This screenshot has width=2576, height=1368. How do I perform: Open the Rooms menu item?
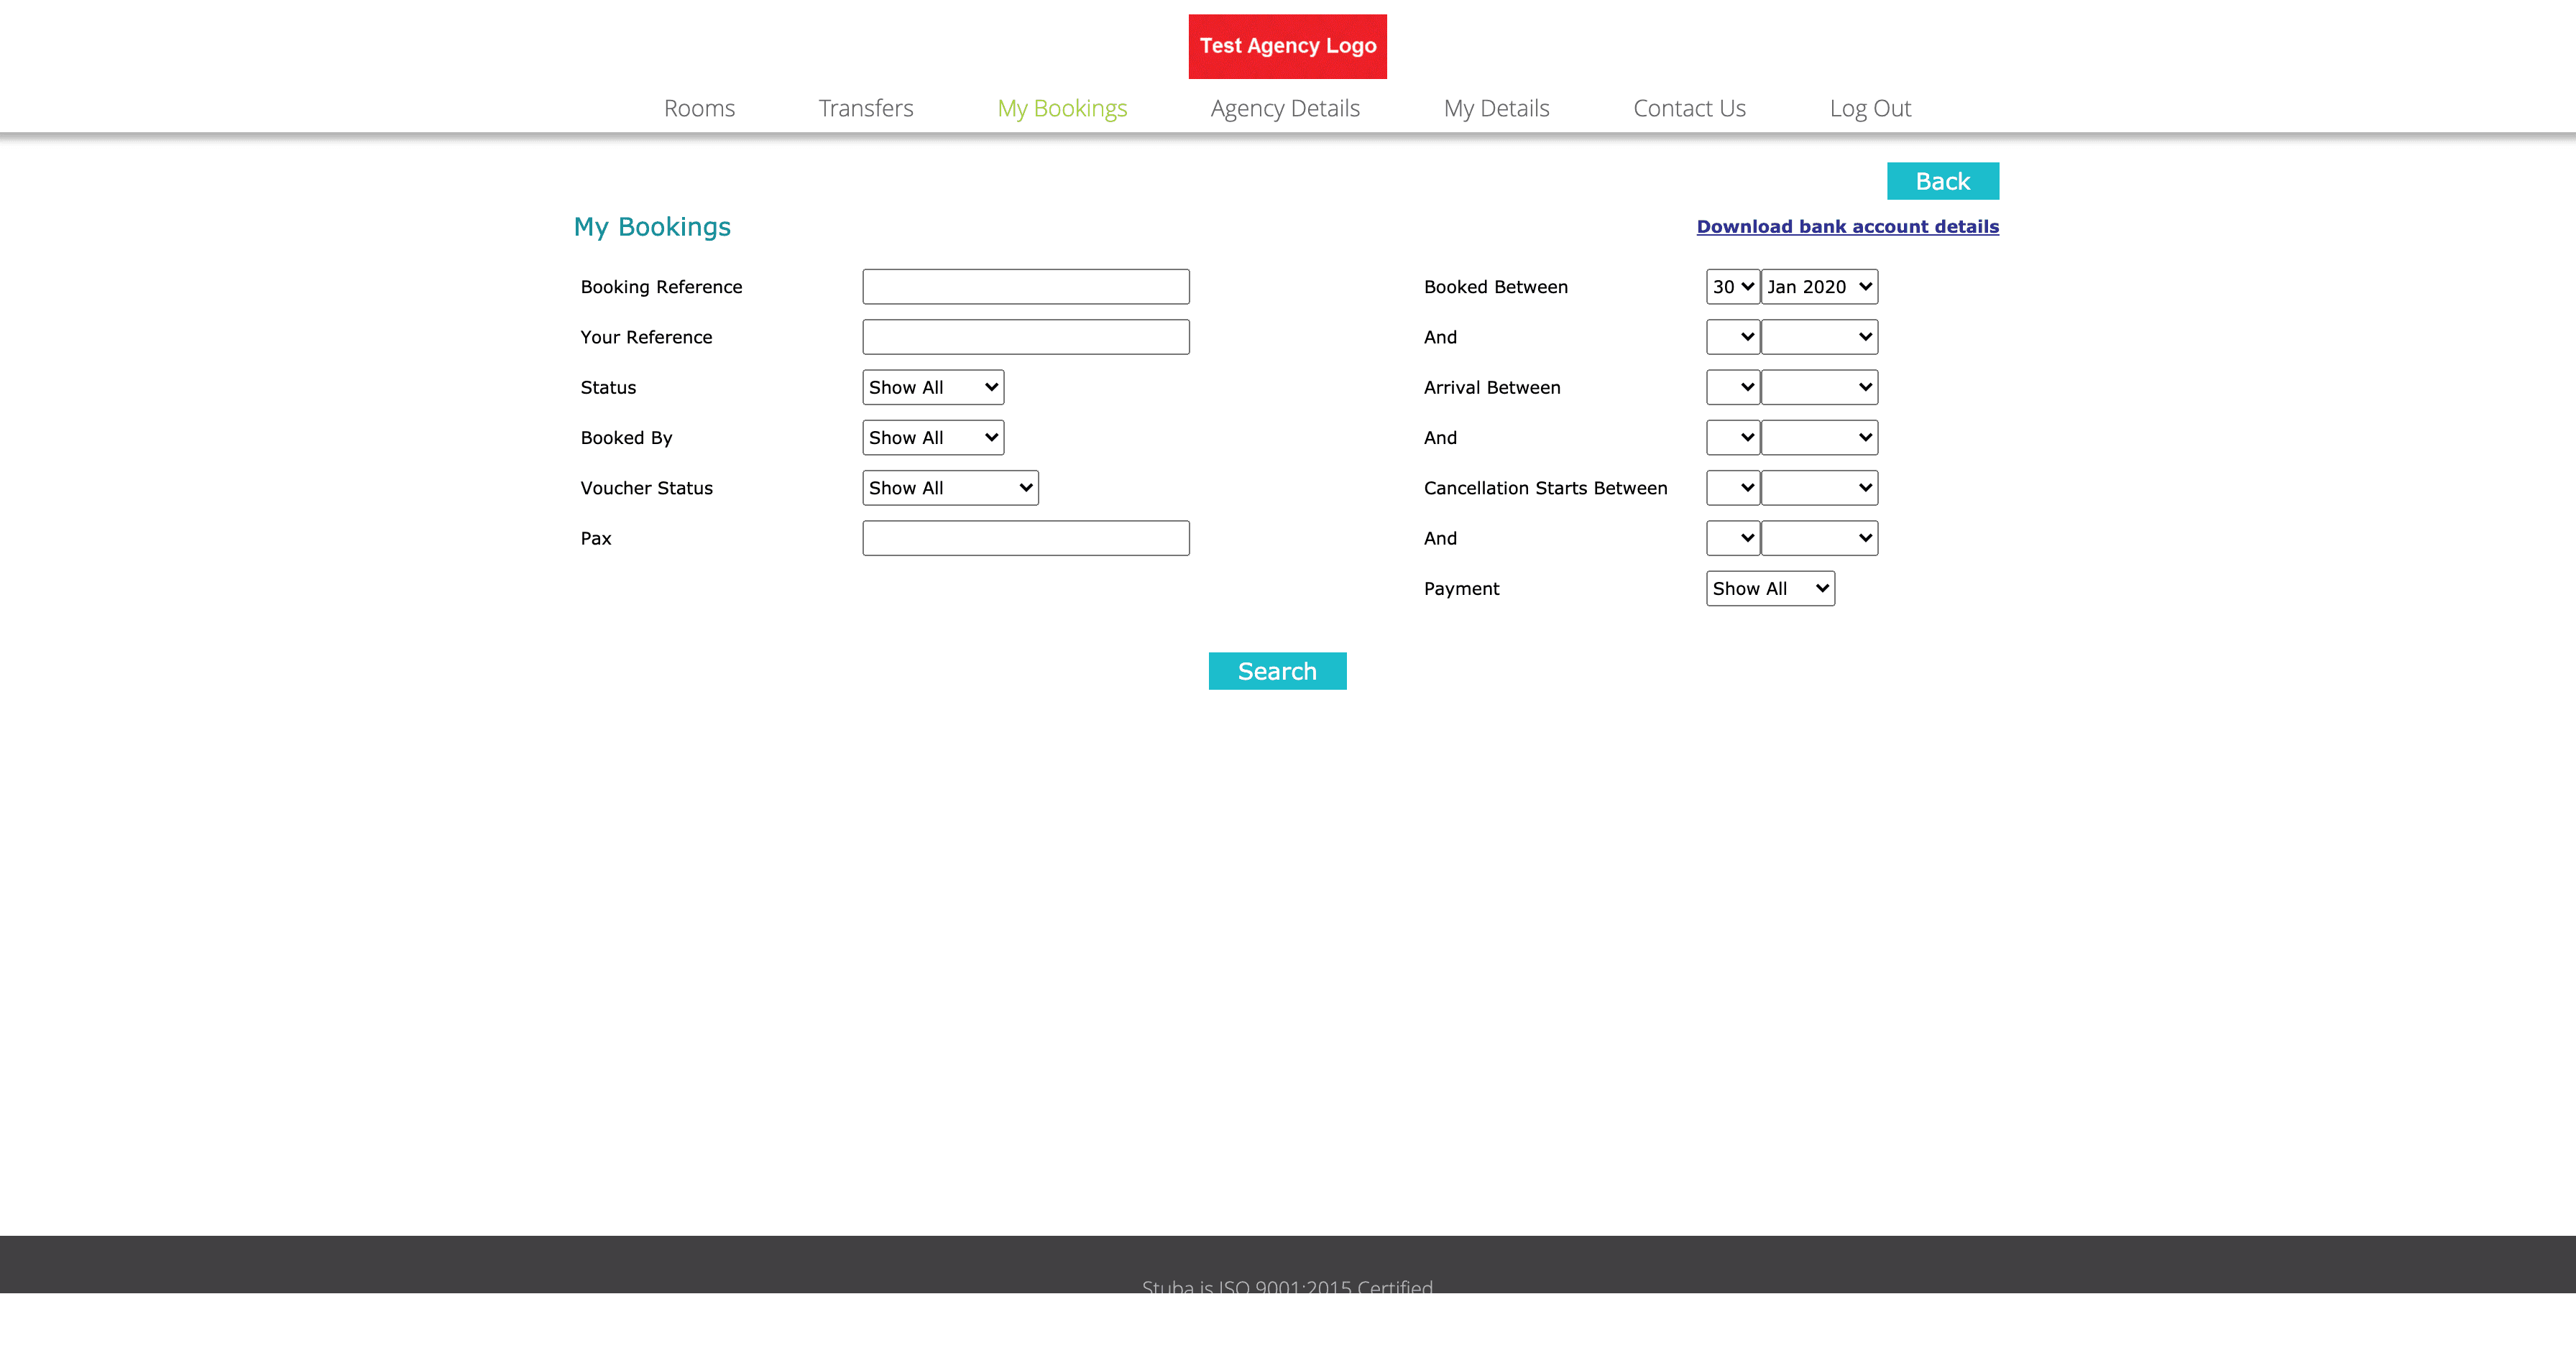click(x=699, y=108)
